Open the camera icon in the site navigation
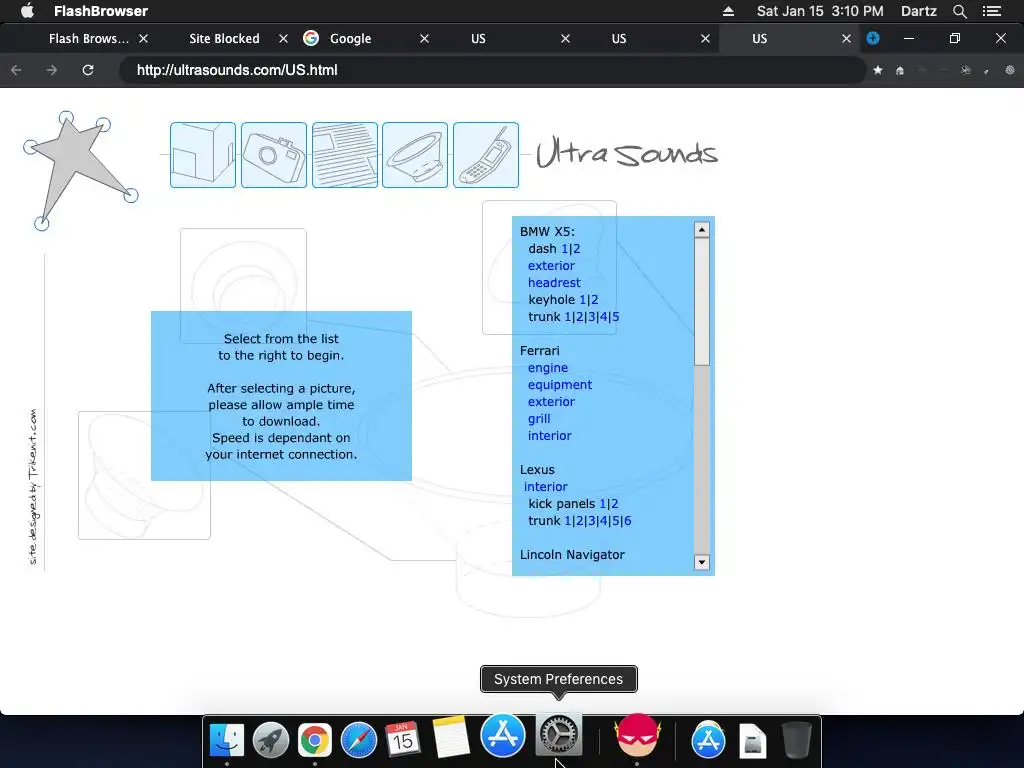The height and width of the screenshot is (768, 1024). click(274, 155)
